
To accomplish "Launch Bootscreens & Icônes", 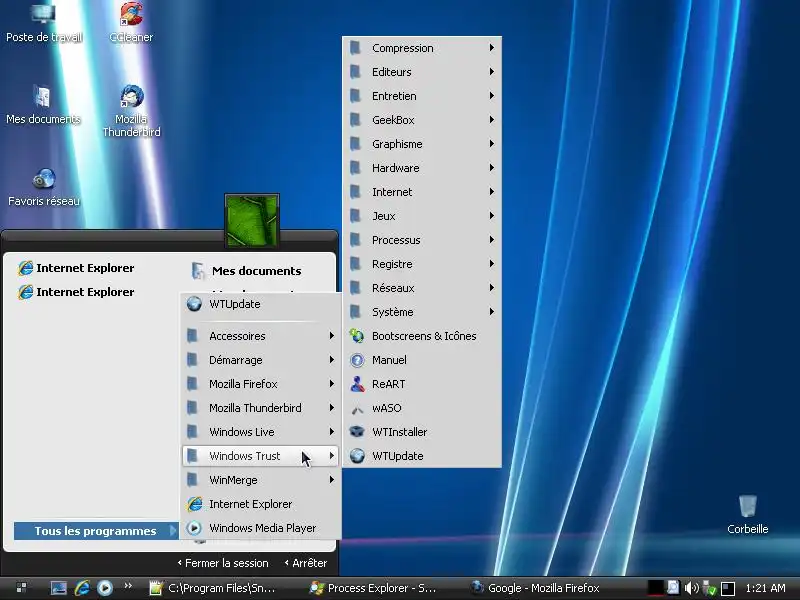I will (x=422, y=336).
